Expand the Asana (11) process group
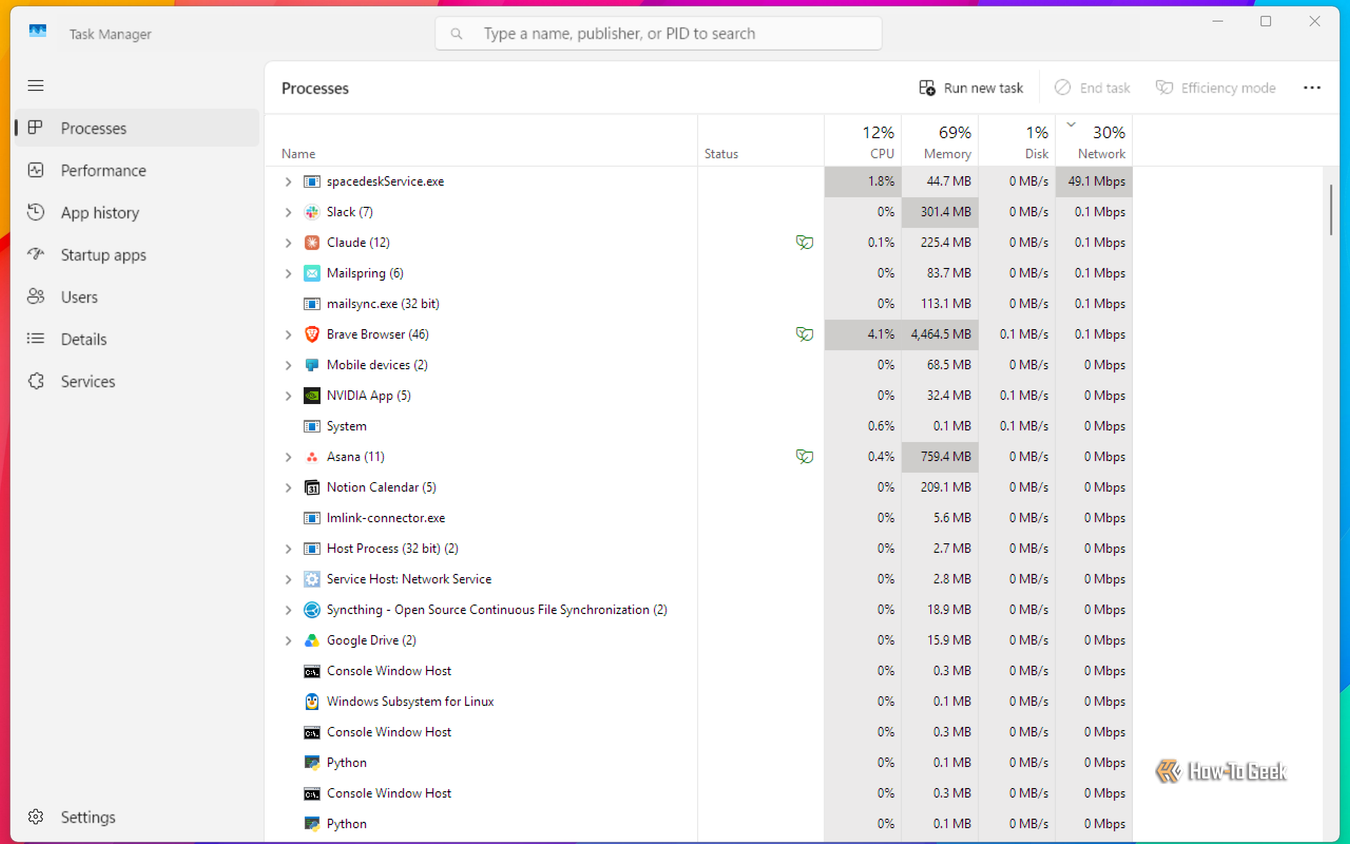The width and height of the screenshot is (1350, 844). click(288, 457)
